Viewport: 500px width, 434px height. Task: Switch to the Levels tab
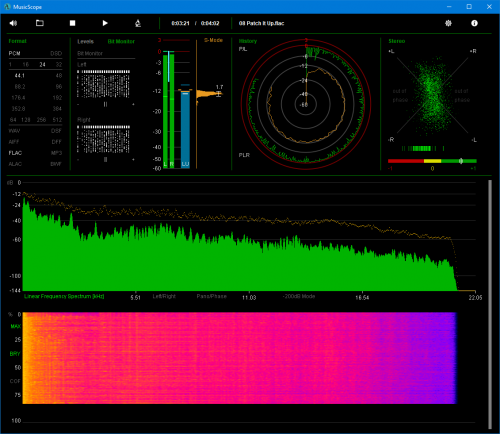coord(85,41)
